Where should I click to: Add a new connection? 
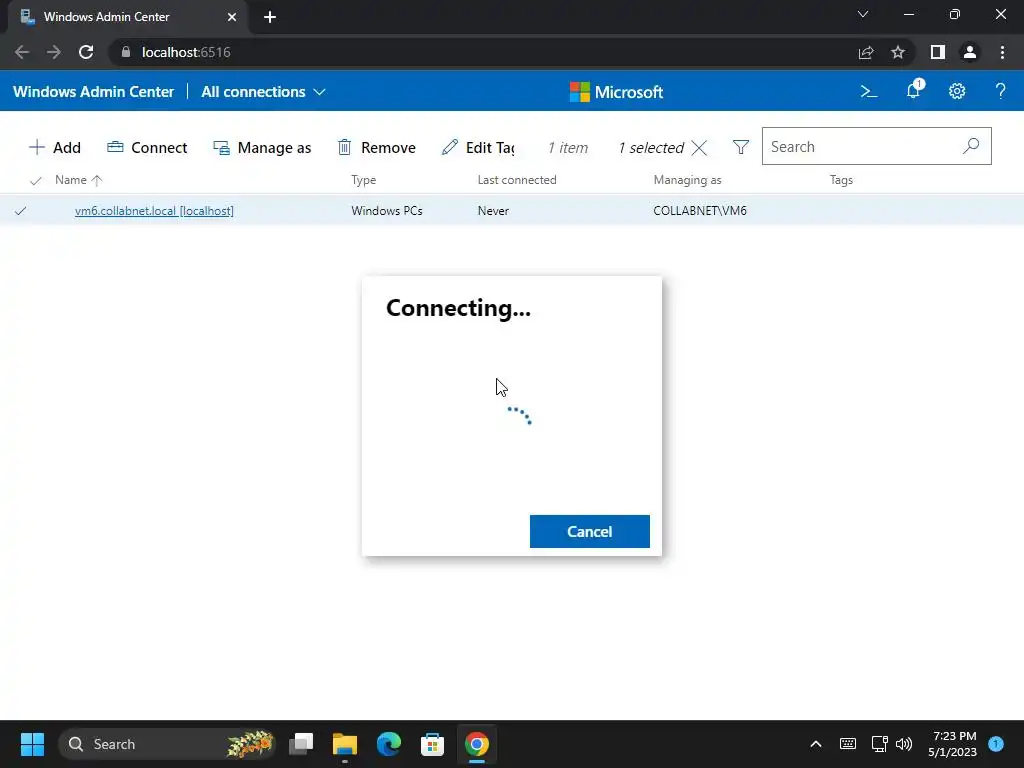(55, 148)
